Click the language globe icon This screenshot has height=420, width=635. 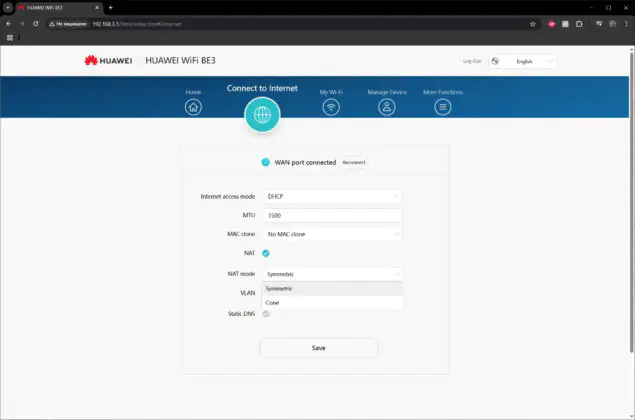coord(495,62)
